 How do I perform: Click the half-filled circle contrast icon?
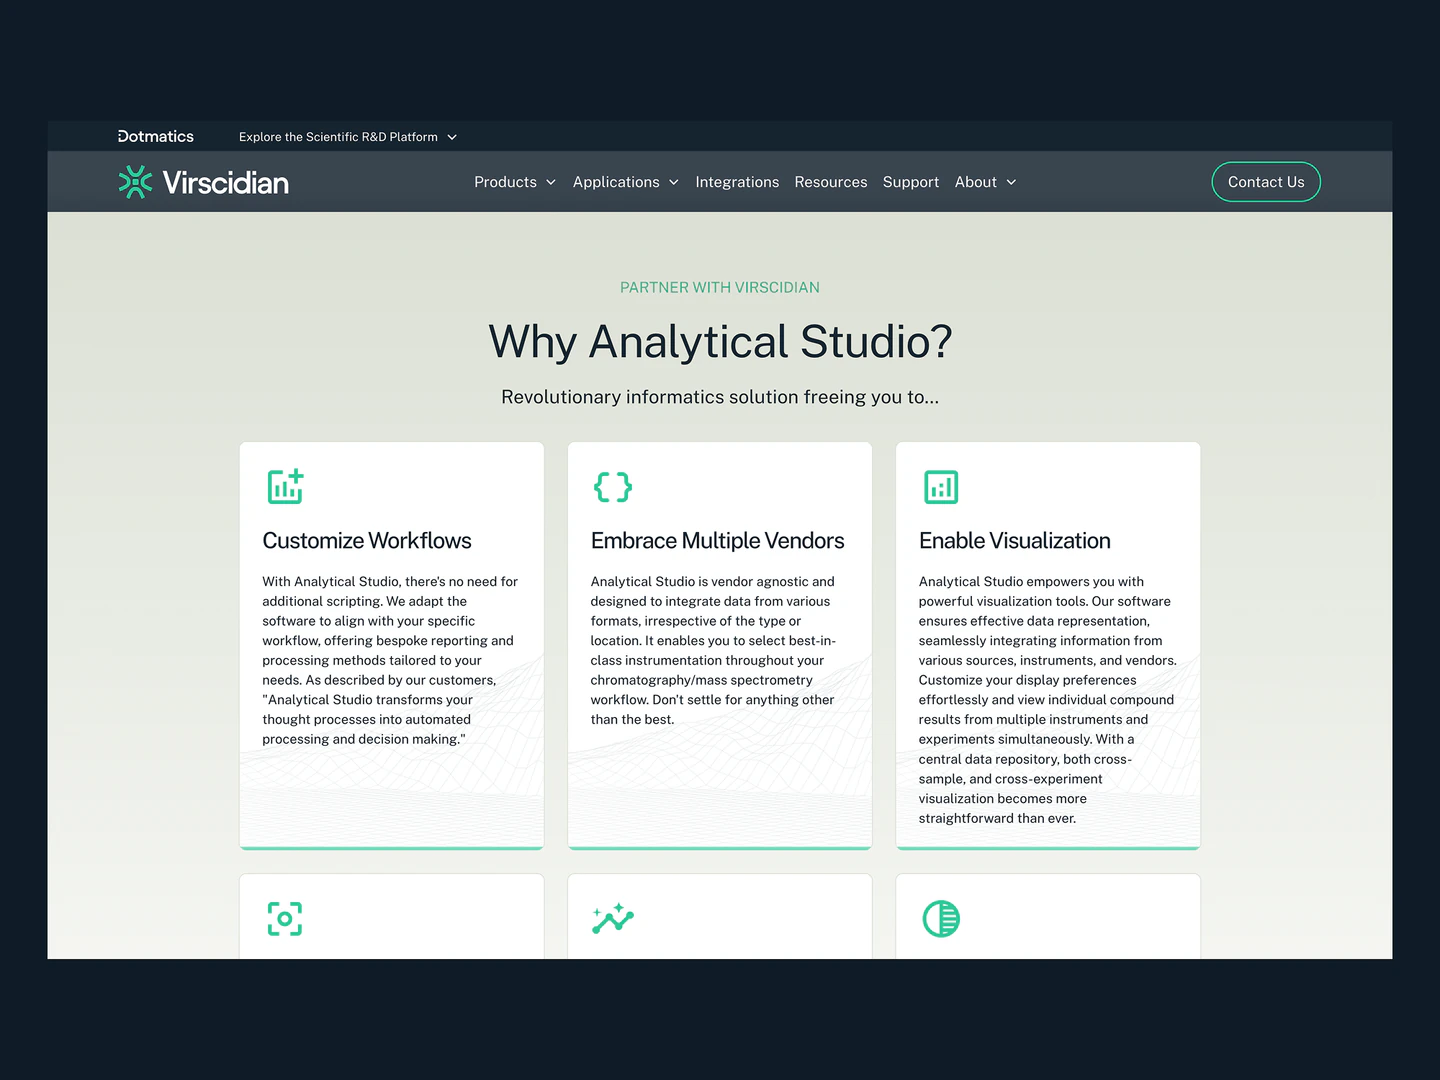pyautogui.click(x=941, y=919)
